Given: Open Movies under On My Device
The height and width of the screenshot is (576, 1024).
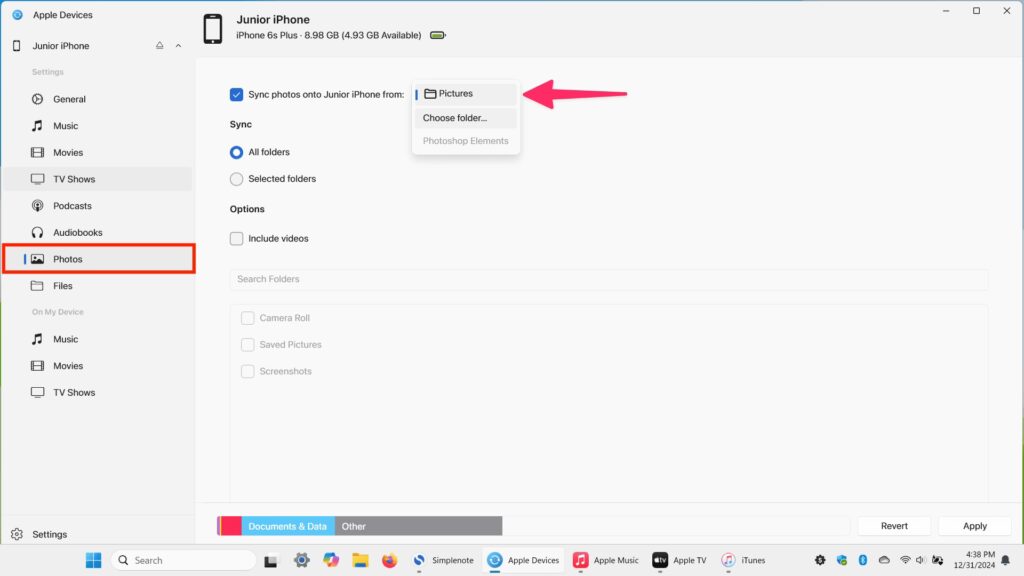Looking at the screenshot, I should [68, 366].
